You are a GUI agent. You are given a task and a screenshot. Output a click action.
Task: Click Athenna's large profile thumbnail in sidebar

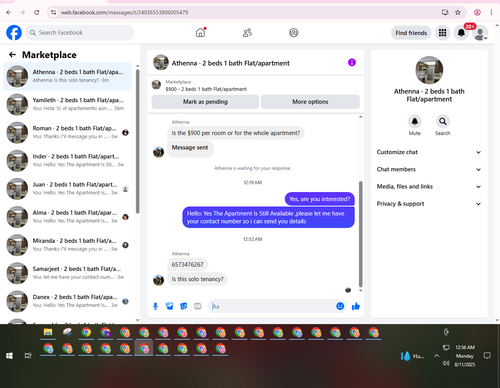(x=429, y=70)
